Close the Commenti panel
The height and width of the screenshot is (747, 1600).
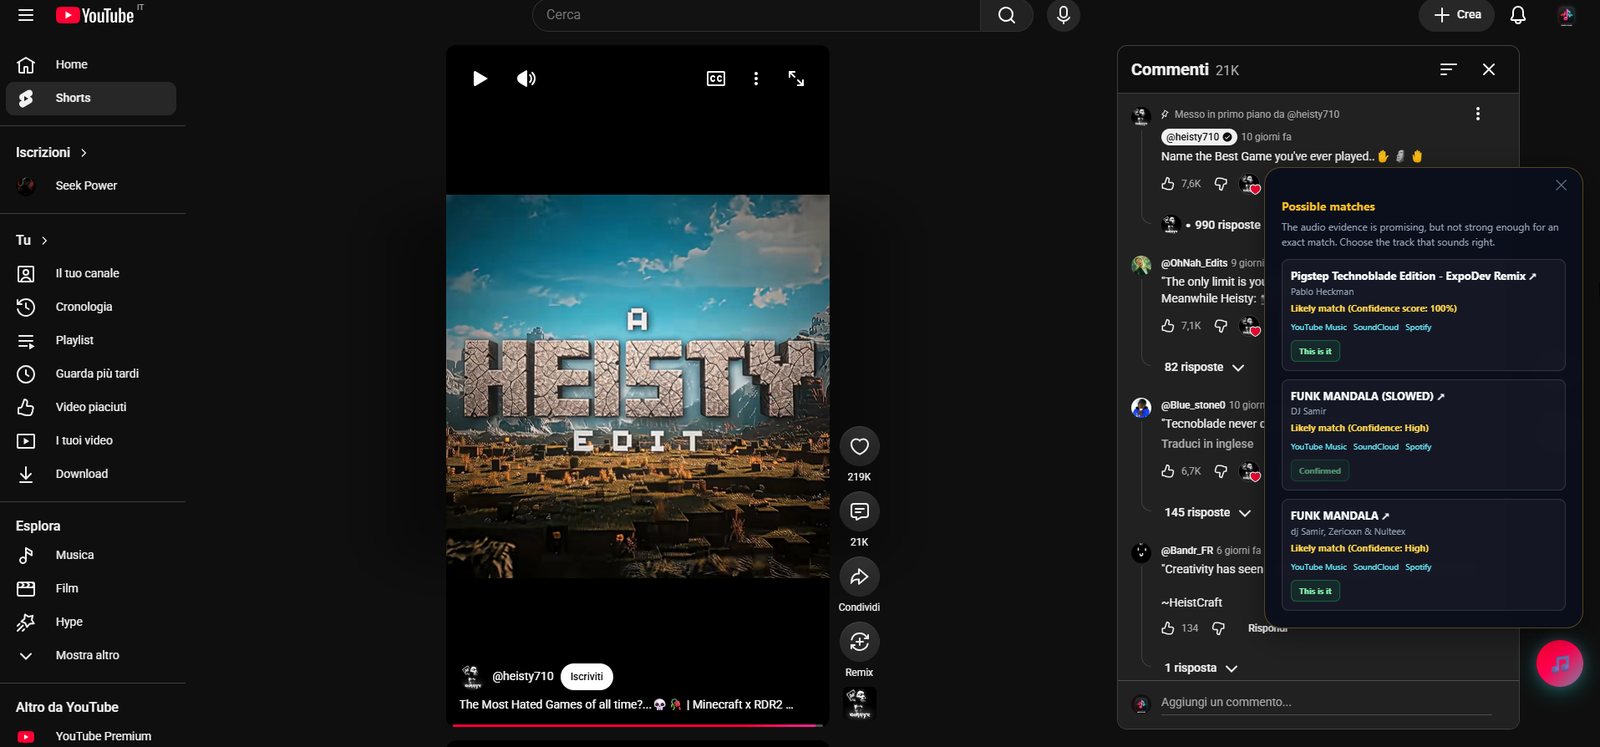(1489, 69)
